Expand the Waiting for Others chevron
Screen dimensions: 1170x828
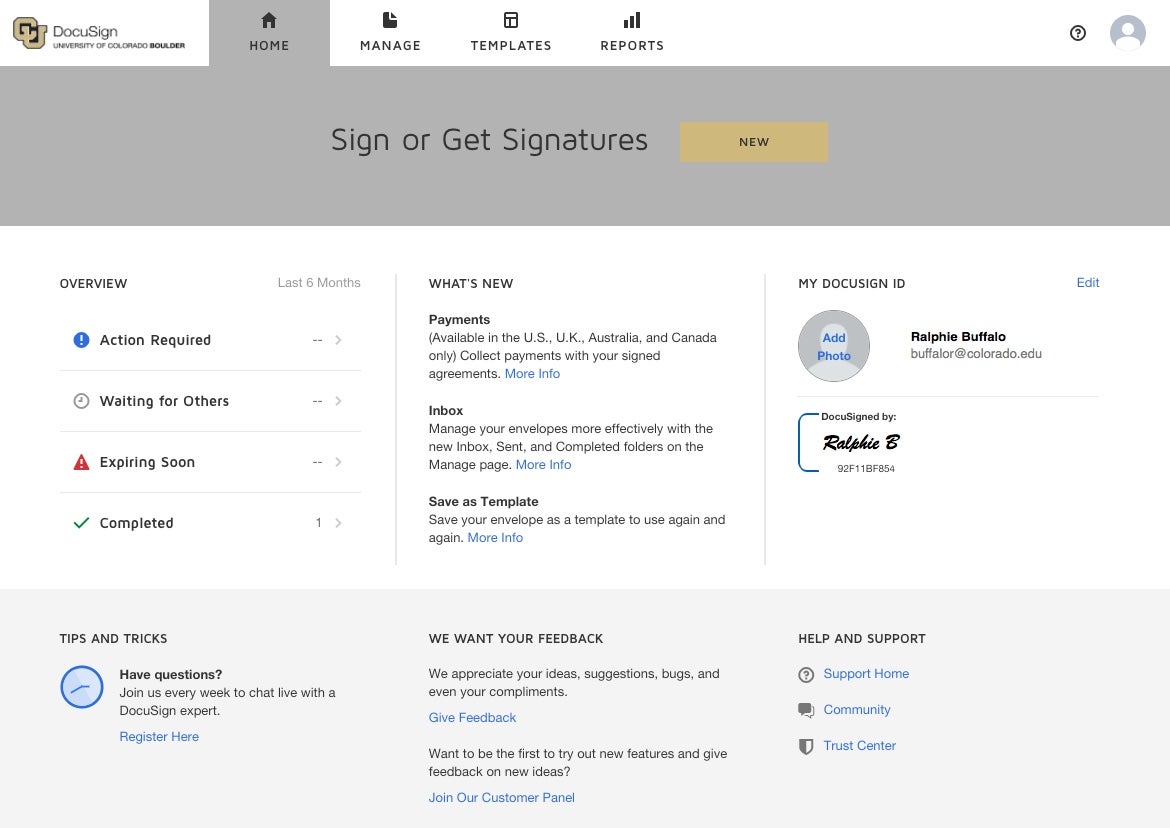click(338, 401)
